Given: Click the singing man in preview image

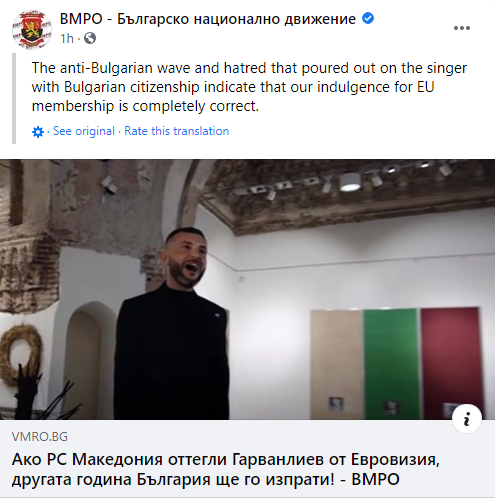Looking at the screenshot, I should click(x=172, y=323).
